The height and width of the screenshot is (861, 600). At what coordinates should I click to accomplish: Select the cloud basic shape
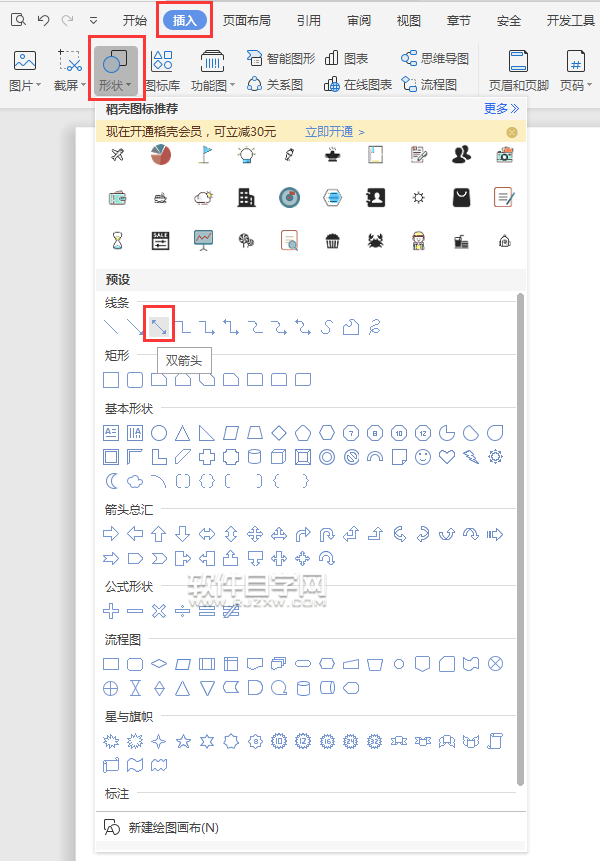click(x=135, y=482)
